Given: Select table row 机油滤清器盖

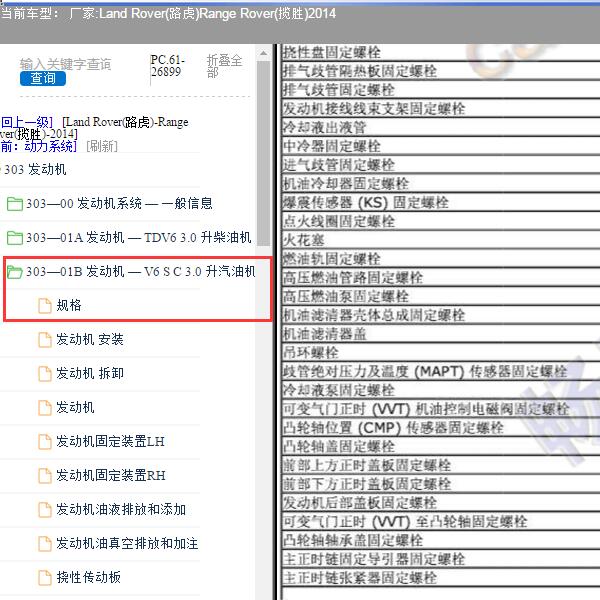Looking at the screenshot, I should [x=440, y=333].
